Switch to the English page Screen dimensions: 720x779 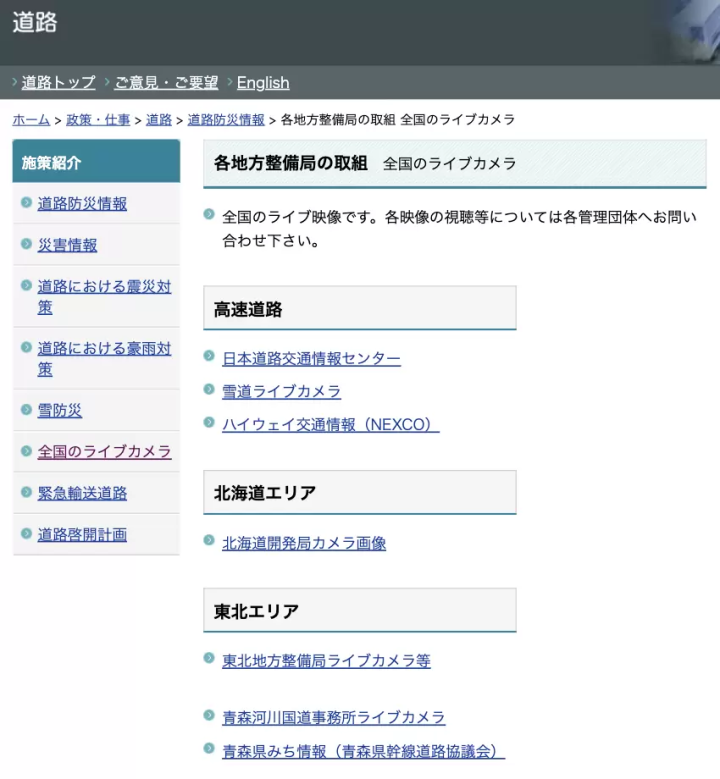263,82
